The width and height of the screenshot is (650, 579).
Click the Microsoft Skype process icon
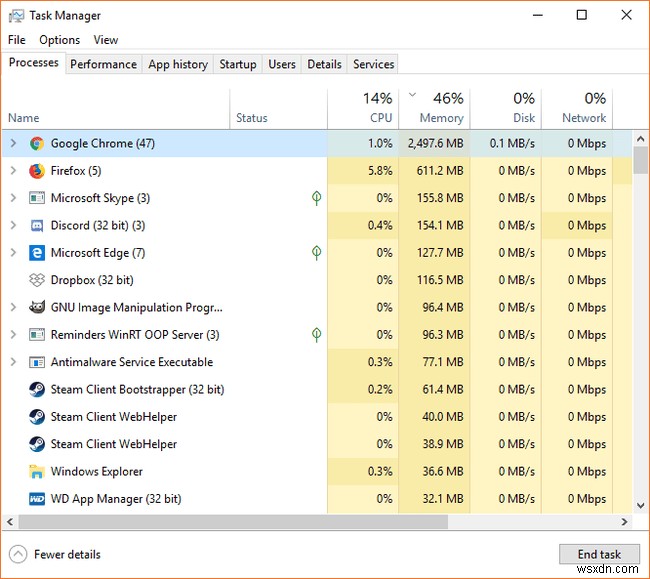37,198
